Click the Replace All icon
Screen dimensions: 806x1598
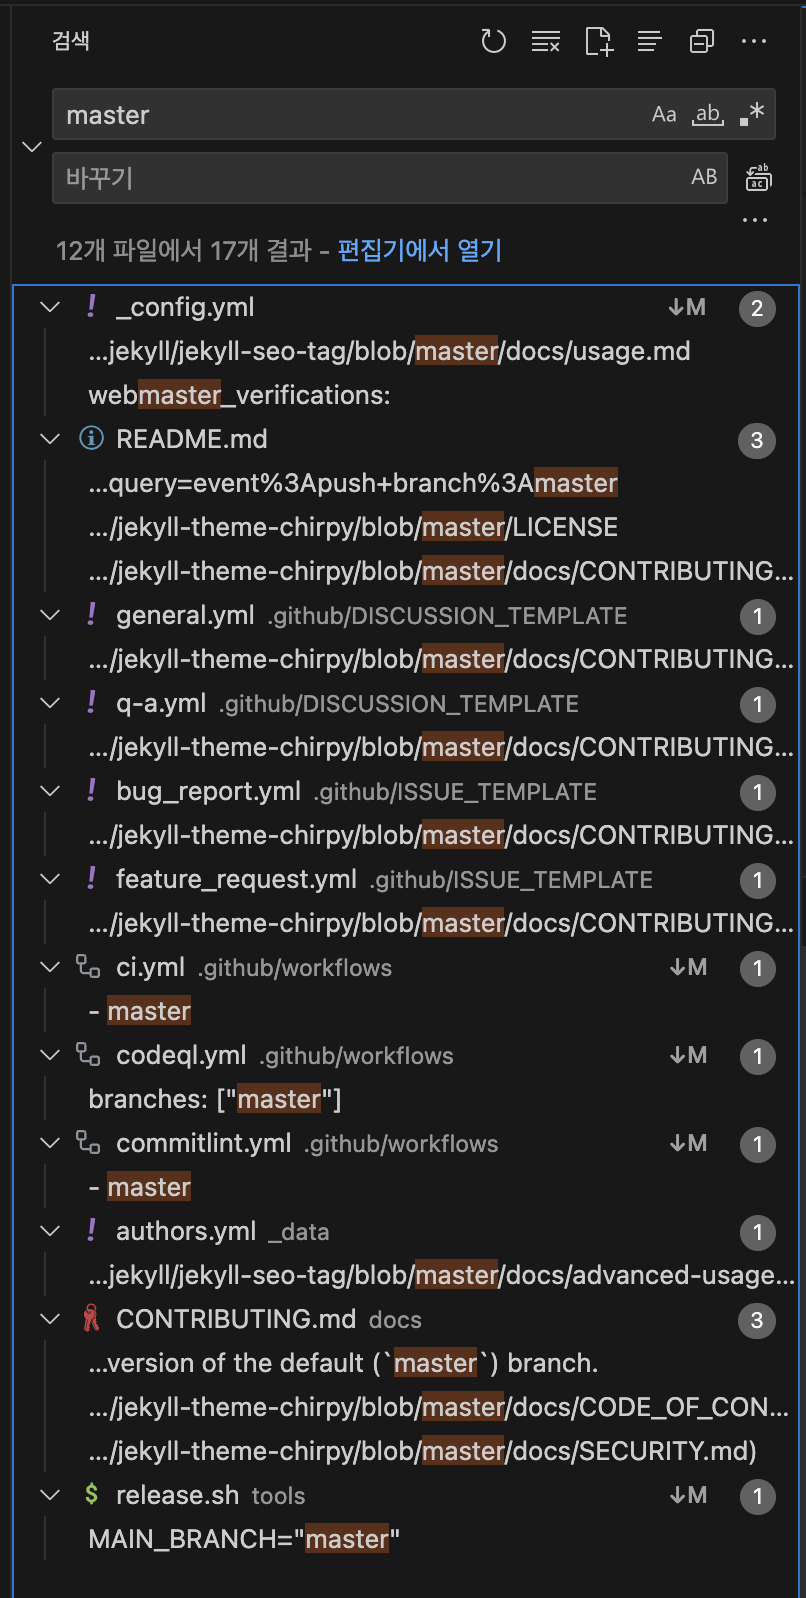click(758, 178)
